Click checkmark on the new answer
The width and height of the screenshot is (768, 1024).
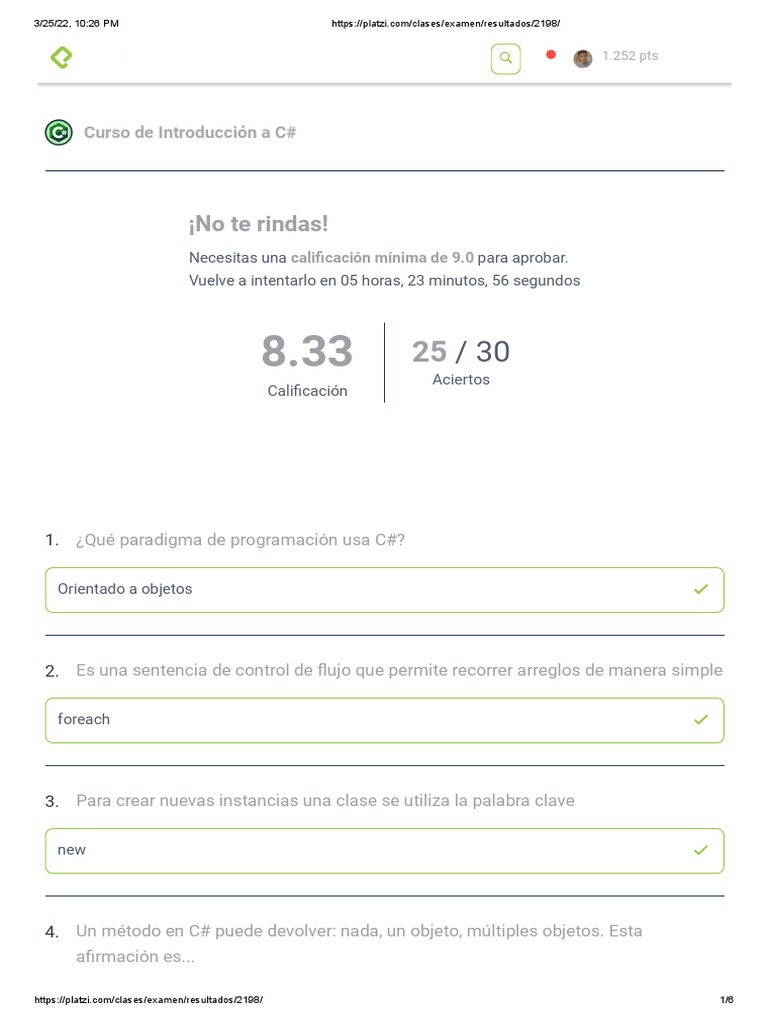point(701,850)
